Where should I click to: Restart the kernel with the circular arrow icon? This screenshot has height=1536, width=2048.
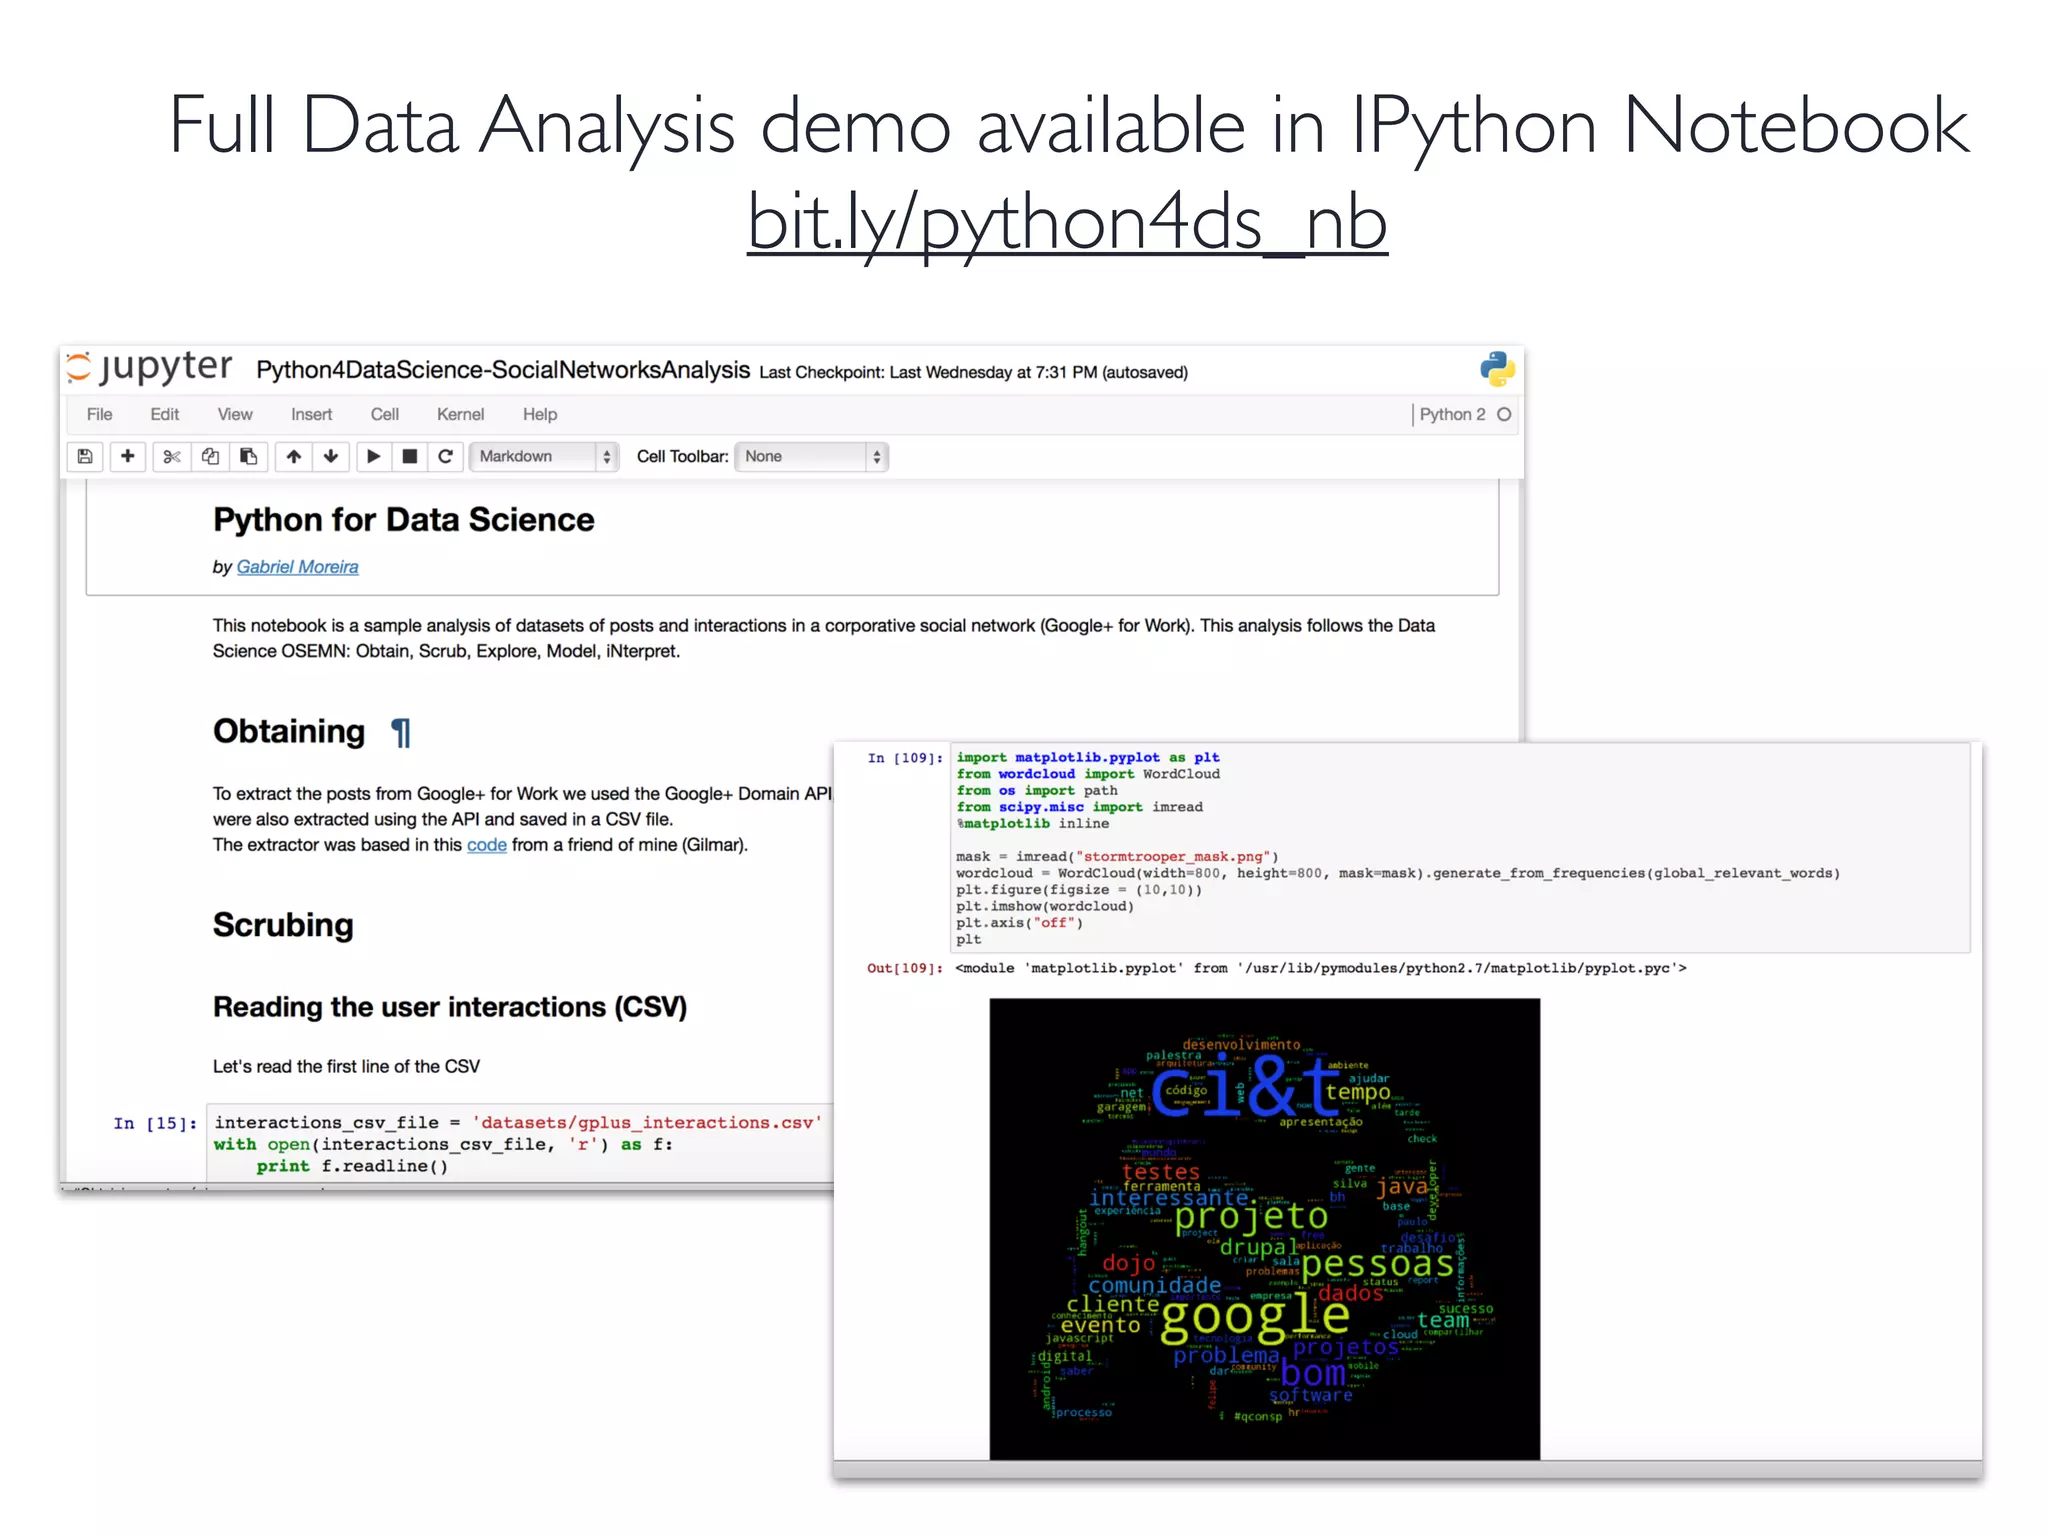[446, 457]
